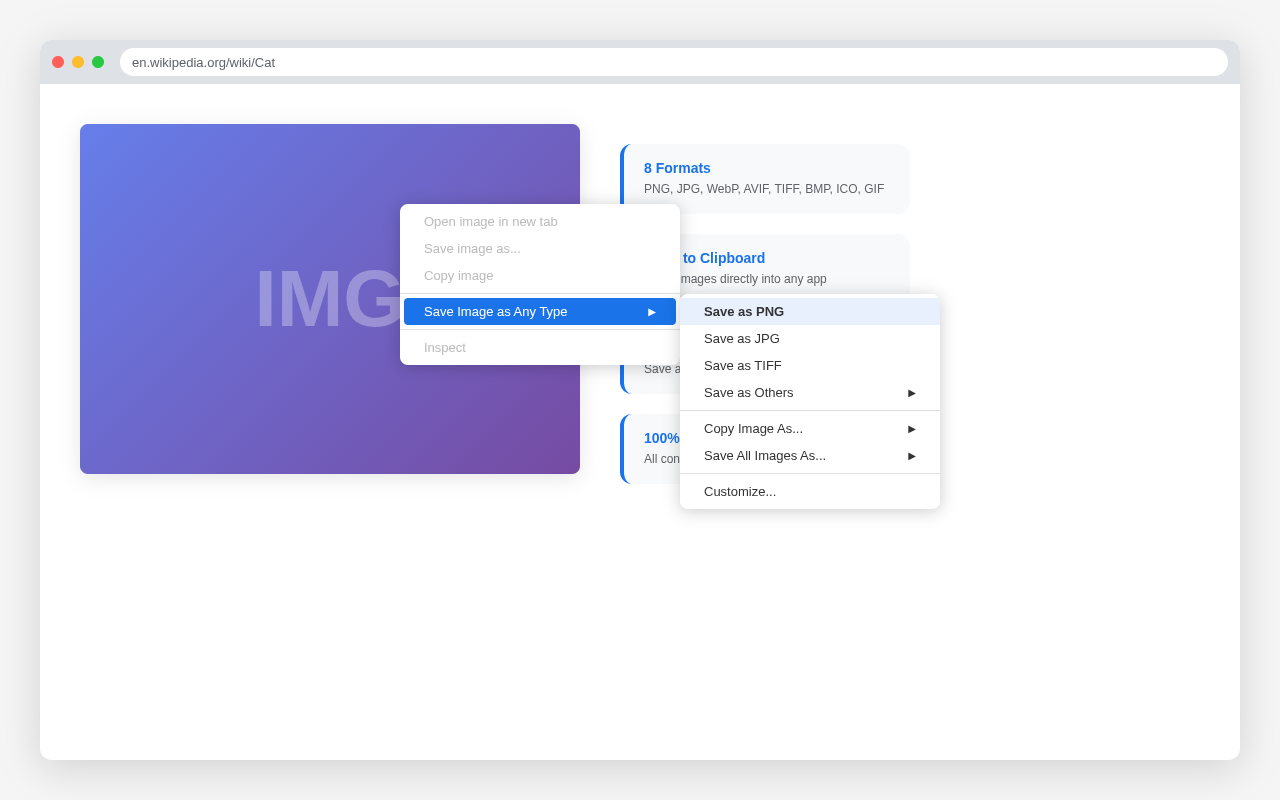Click the to Clipboard card heading
The width and height of the screenshot is (1280, 800).
pos(724,258)
